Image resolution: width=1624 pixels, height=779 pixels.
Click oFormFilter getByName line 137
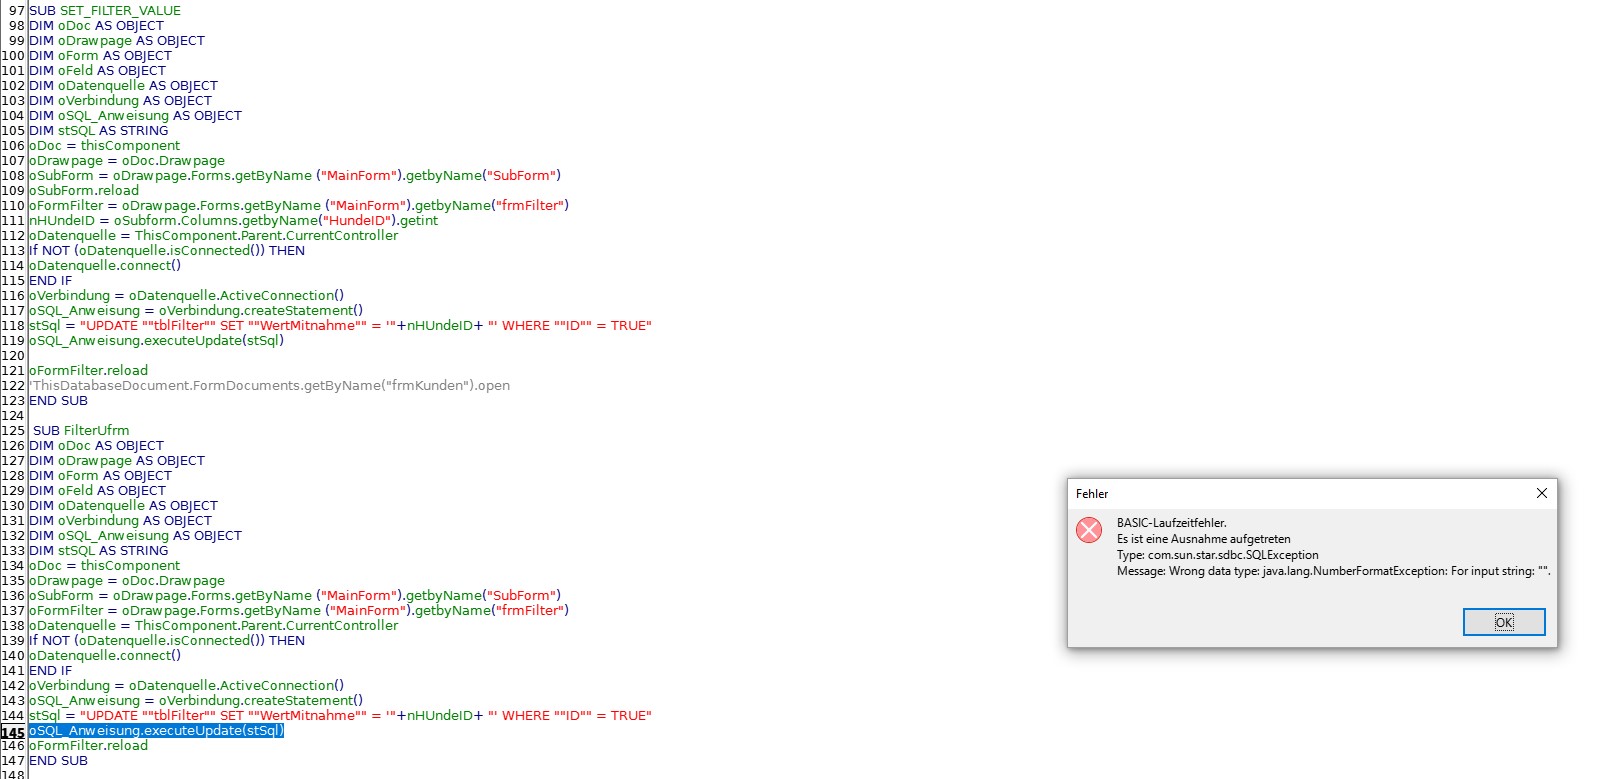click(x=299, y=611)
